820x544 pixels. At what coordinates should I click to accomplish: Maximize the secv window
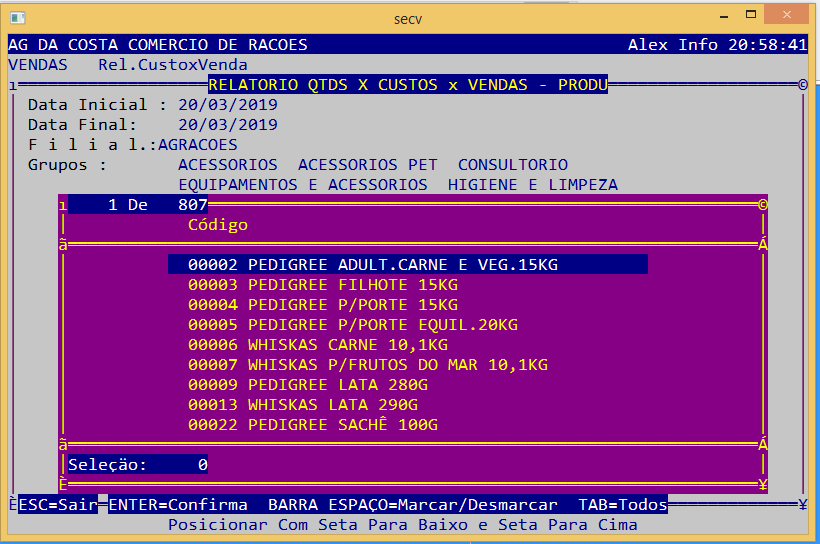[x=751, y=15]
